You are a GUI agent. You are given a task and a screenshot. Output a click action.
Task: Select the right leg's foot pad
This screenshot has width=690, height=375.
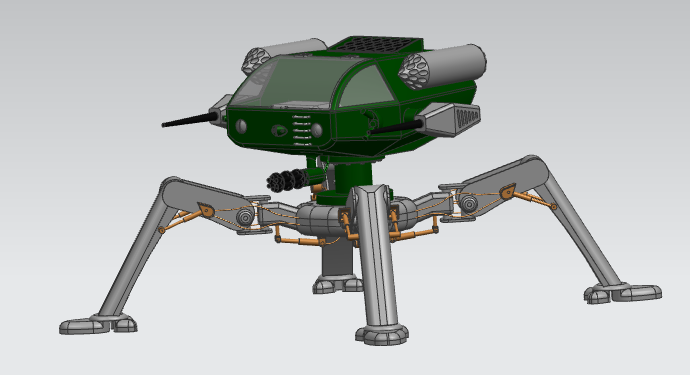click(623, 293)
